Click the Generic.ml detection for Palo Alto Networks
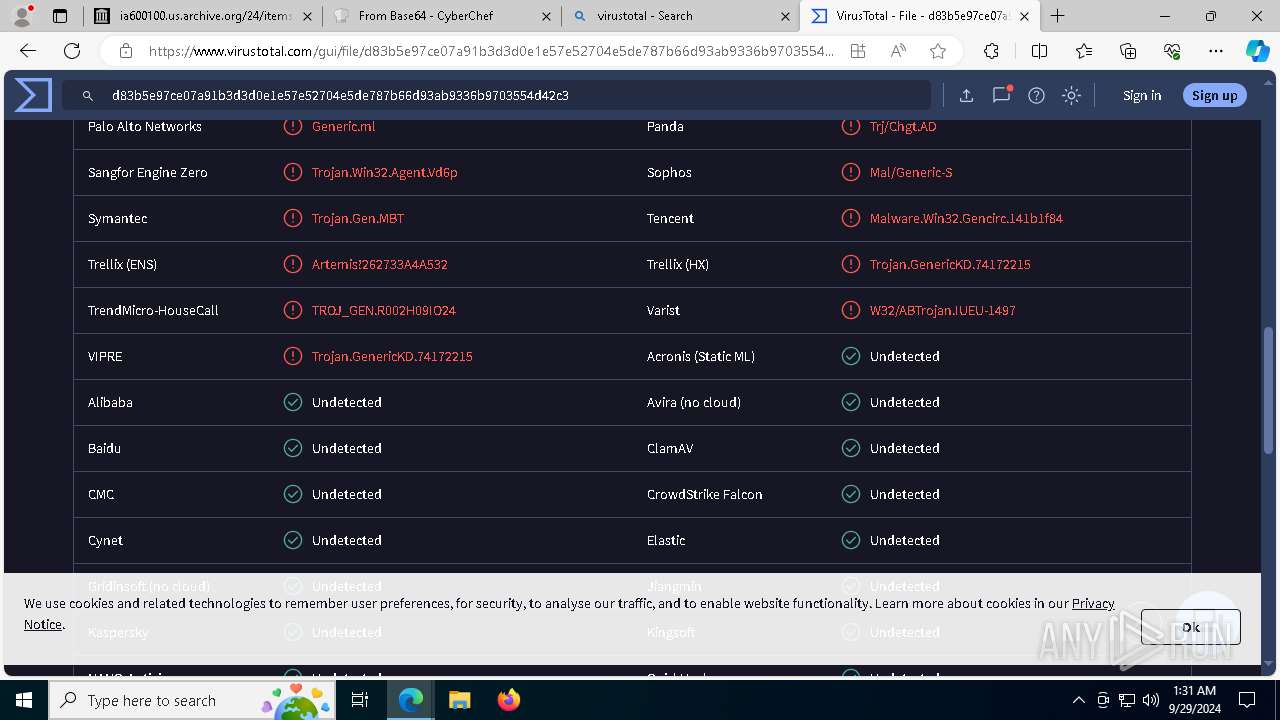Viewport: 1280px width, 720px height. click(343, 126)
